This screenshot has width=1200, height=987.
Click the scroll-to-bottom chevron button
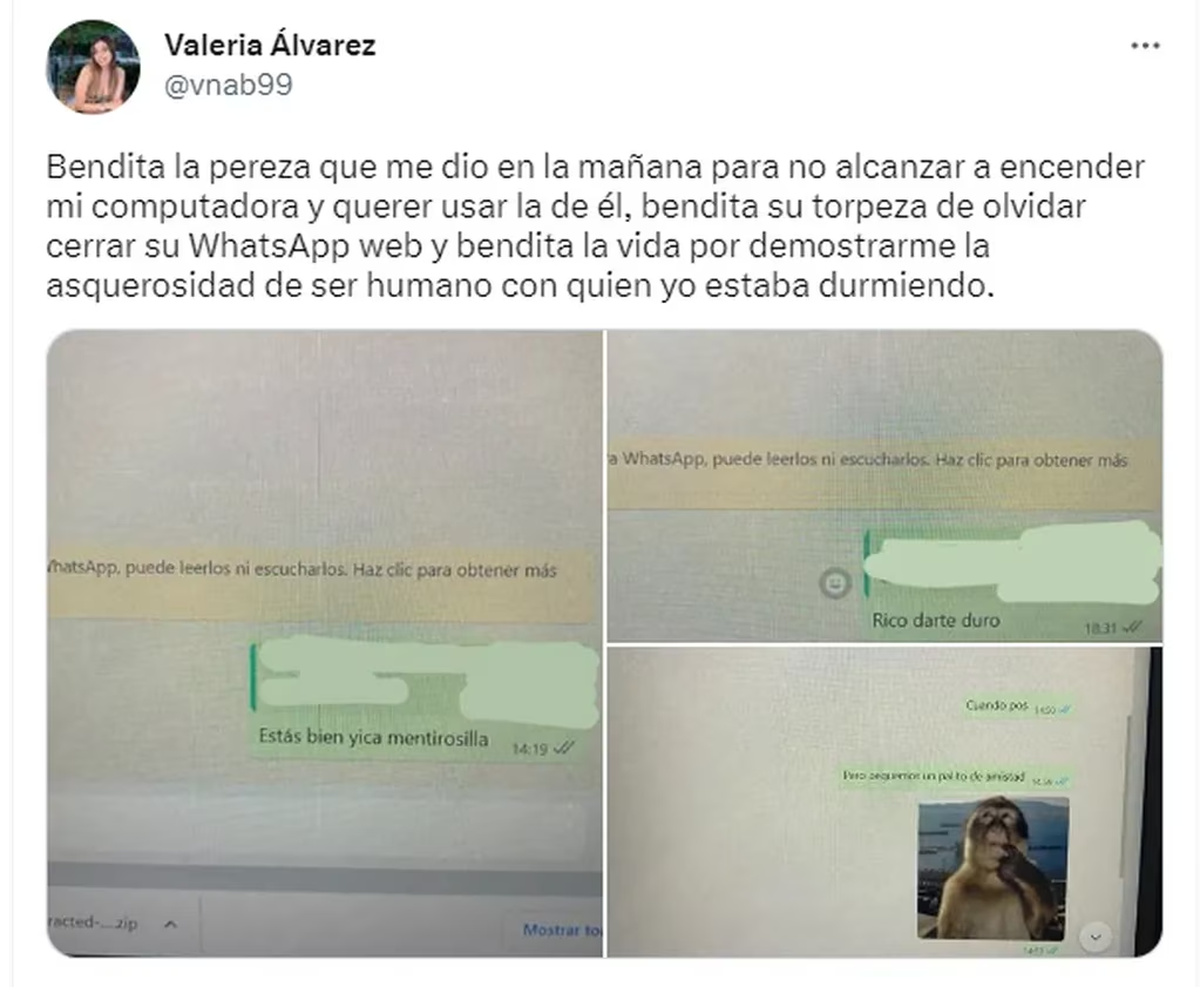click(x=1097, y=937)
